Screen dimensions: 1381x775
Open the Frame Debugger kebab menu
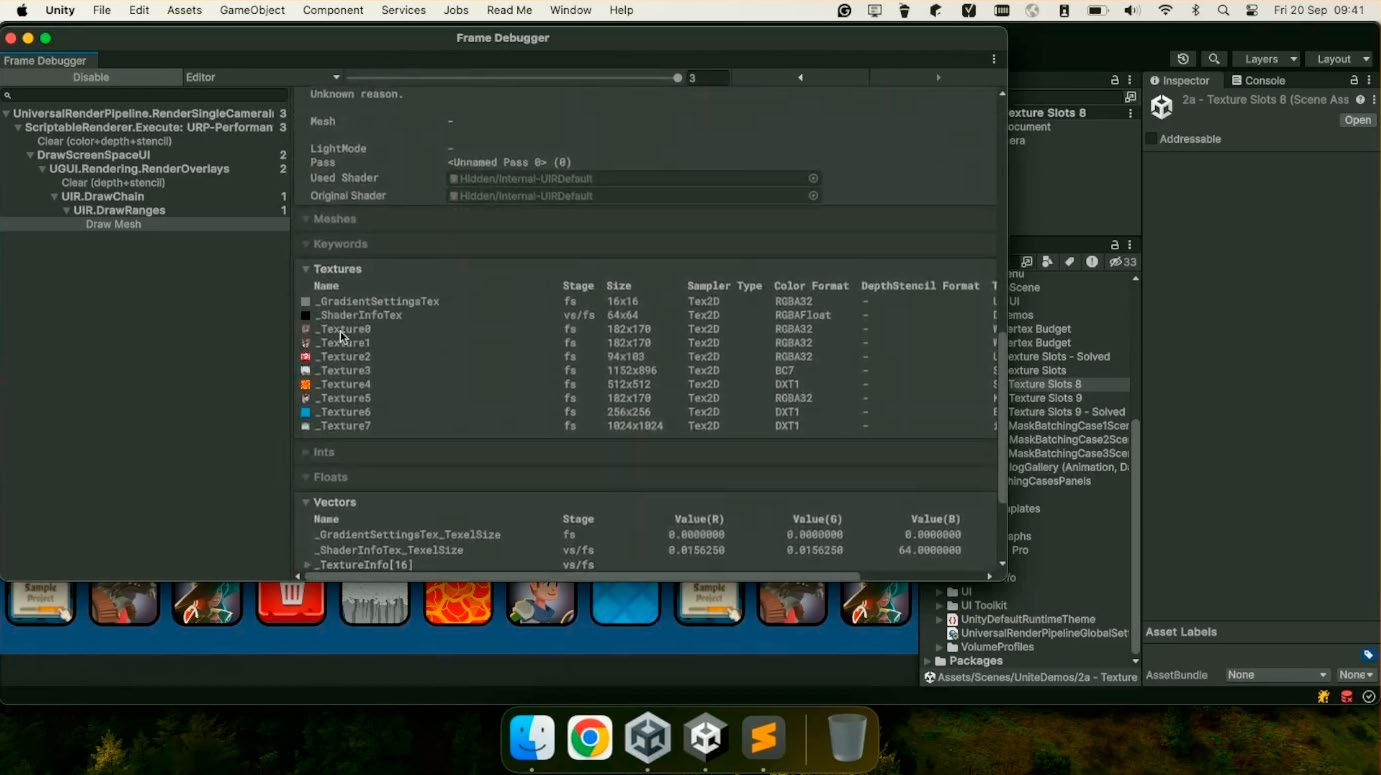pos(994,60)
